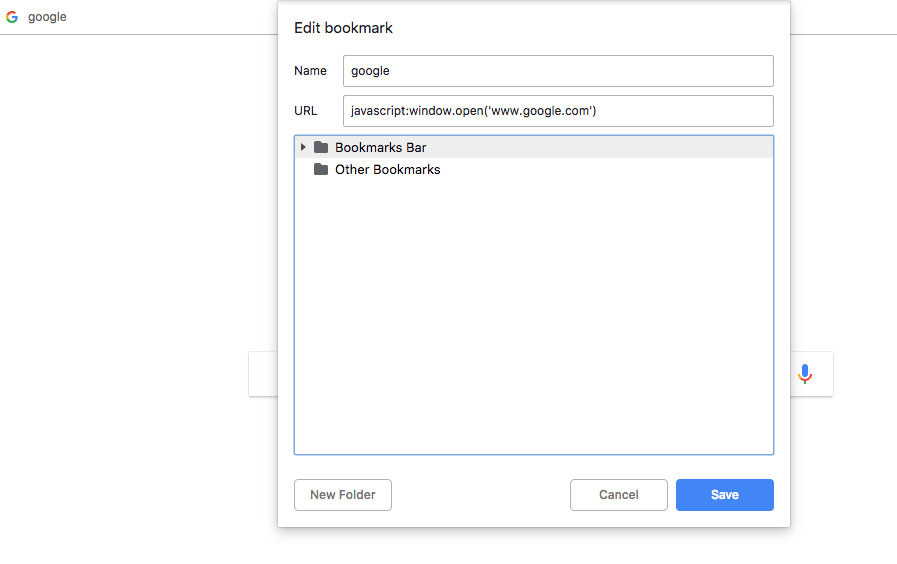Click into the Name field containing google
The height and width of the screenshot is (564, 897).
click(x=558, y=71)
